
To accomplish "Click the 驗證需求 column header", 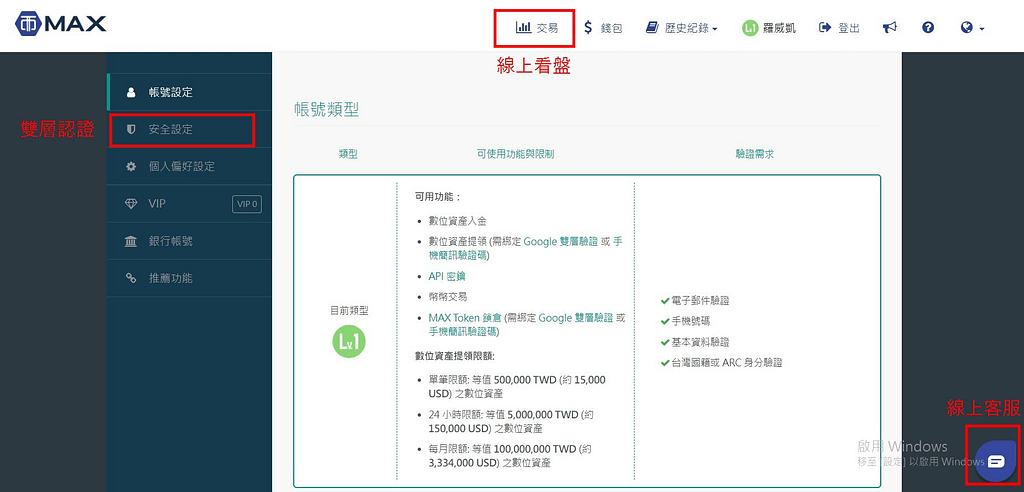I will click(x=755, y=154).
